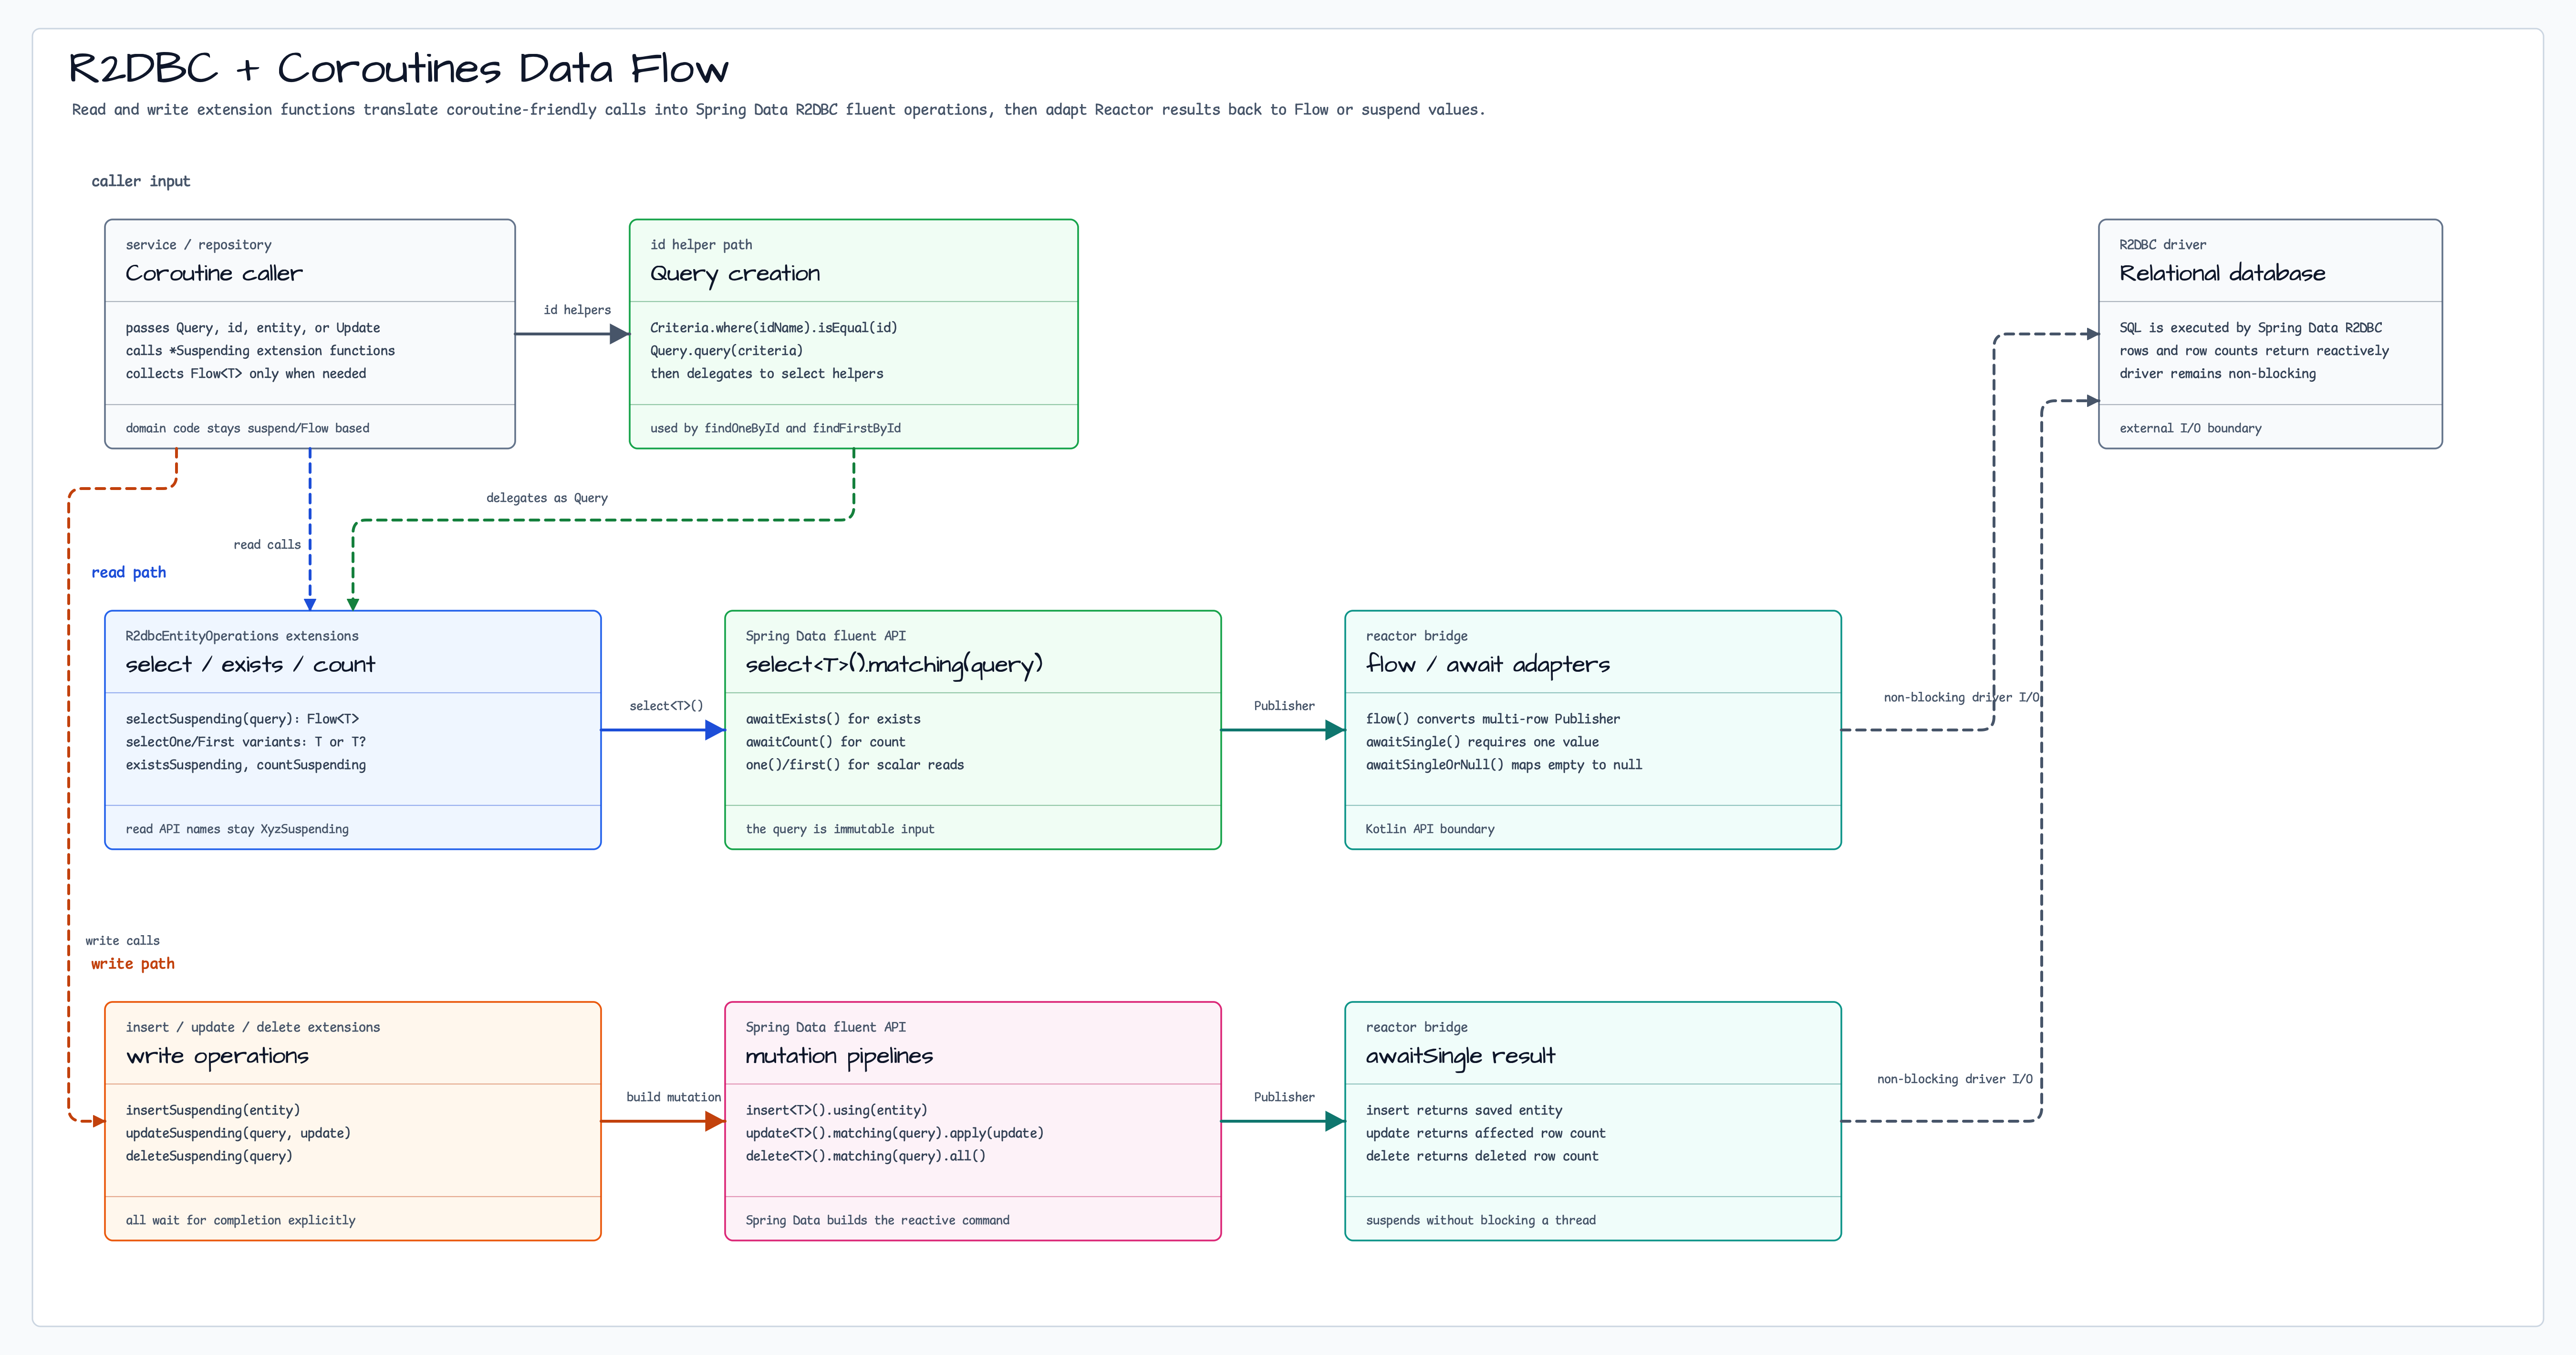This screenshot has height=1355, width=2576.
Task: Click 'suspends without blocking a thread' footer
Action: 1481,1220
